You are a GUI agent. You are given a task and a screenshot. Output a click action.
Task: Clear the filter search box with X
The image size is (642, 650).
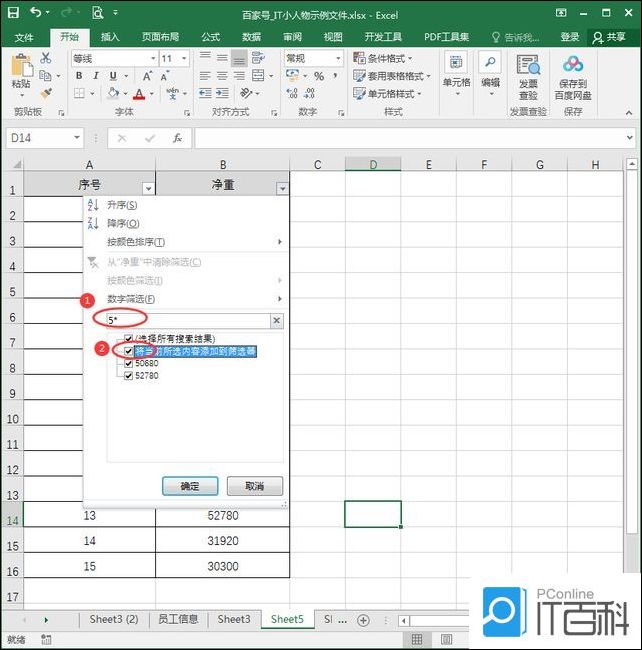[276, 320]
